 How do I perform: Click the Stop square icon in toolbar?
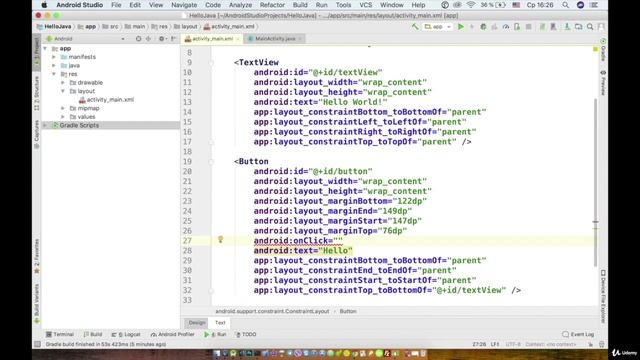click(529, 27)
